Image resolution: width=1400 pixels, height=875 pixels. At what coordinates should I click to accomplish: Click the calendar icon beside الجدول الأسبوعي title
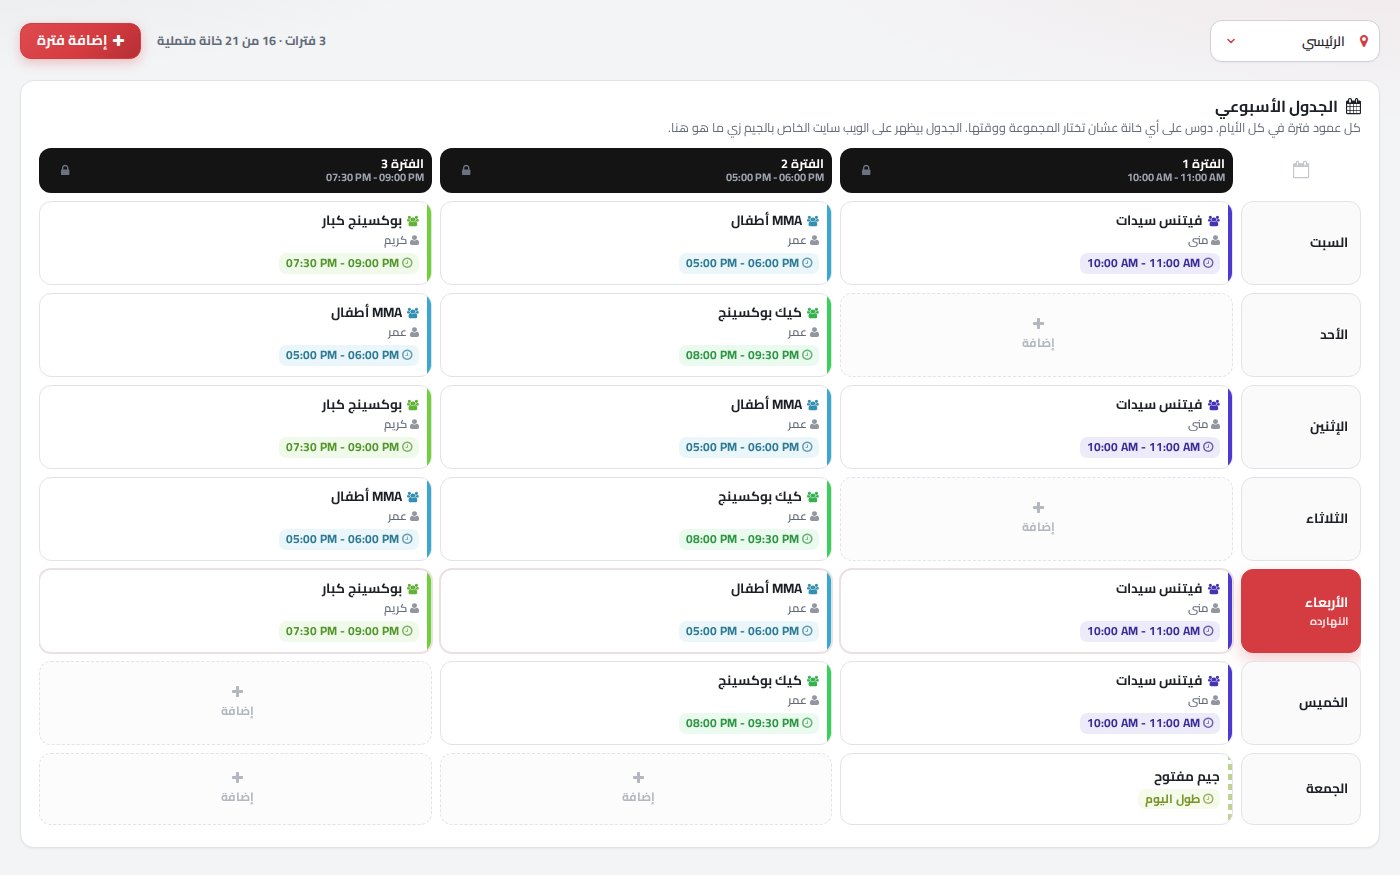pyautogui.click(x=1353, y=107)
